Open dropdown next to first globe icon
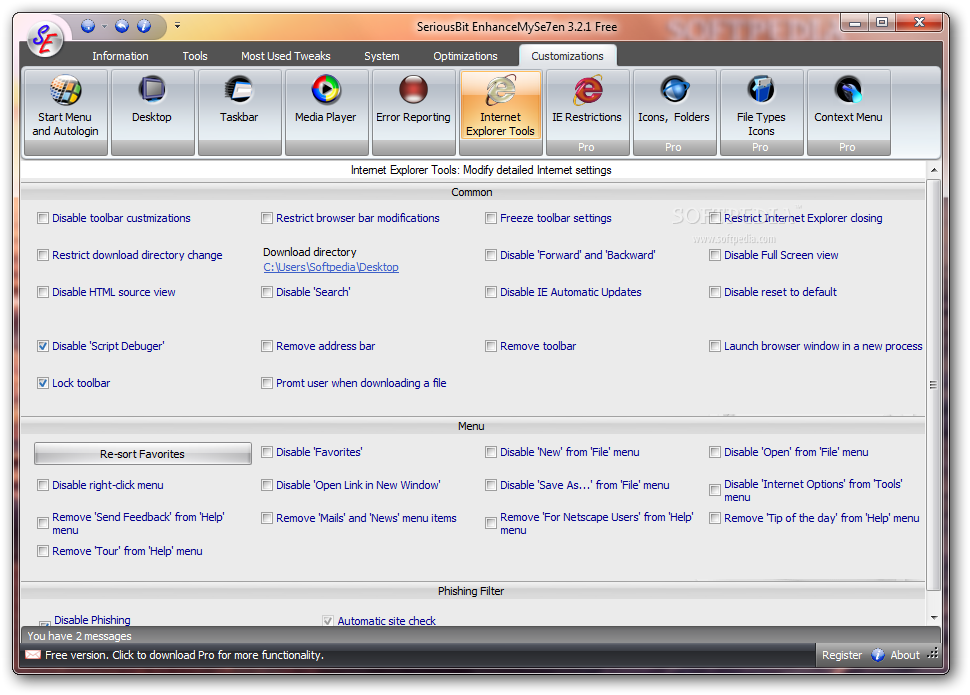Image resolution: width=970 pixels, height=695 pixels. (104, 26)
